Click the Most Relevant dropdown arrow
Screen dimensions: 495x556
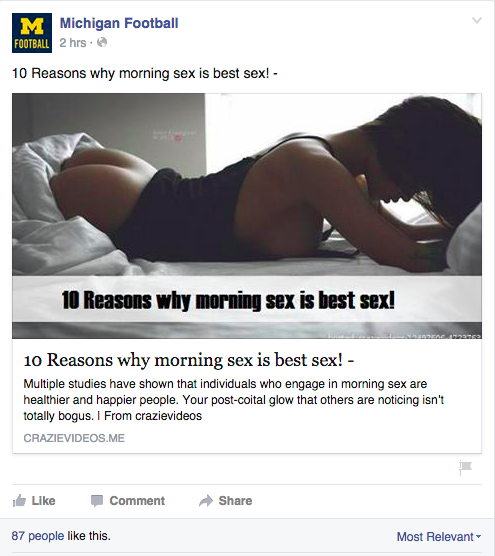478,537
